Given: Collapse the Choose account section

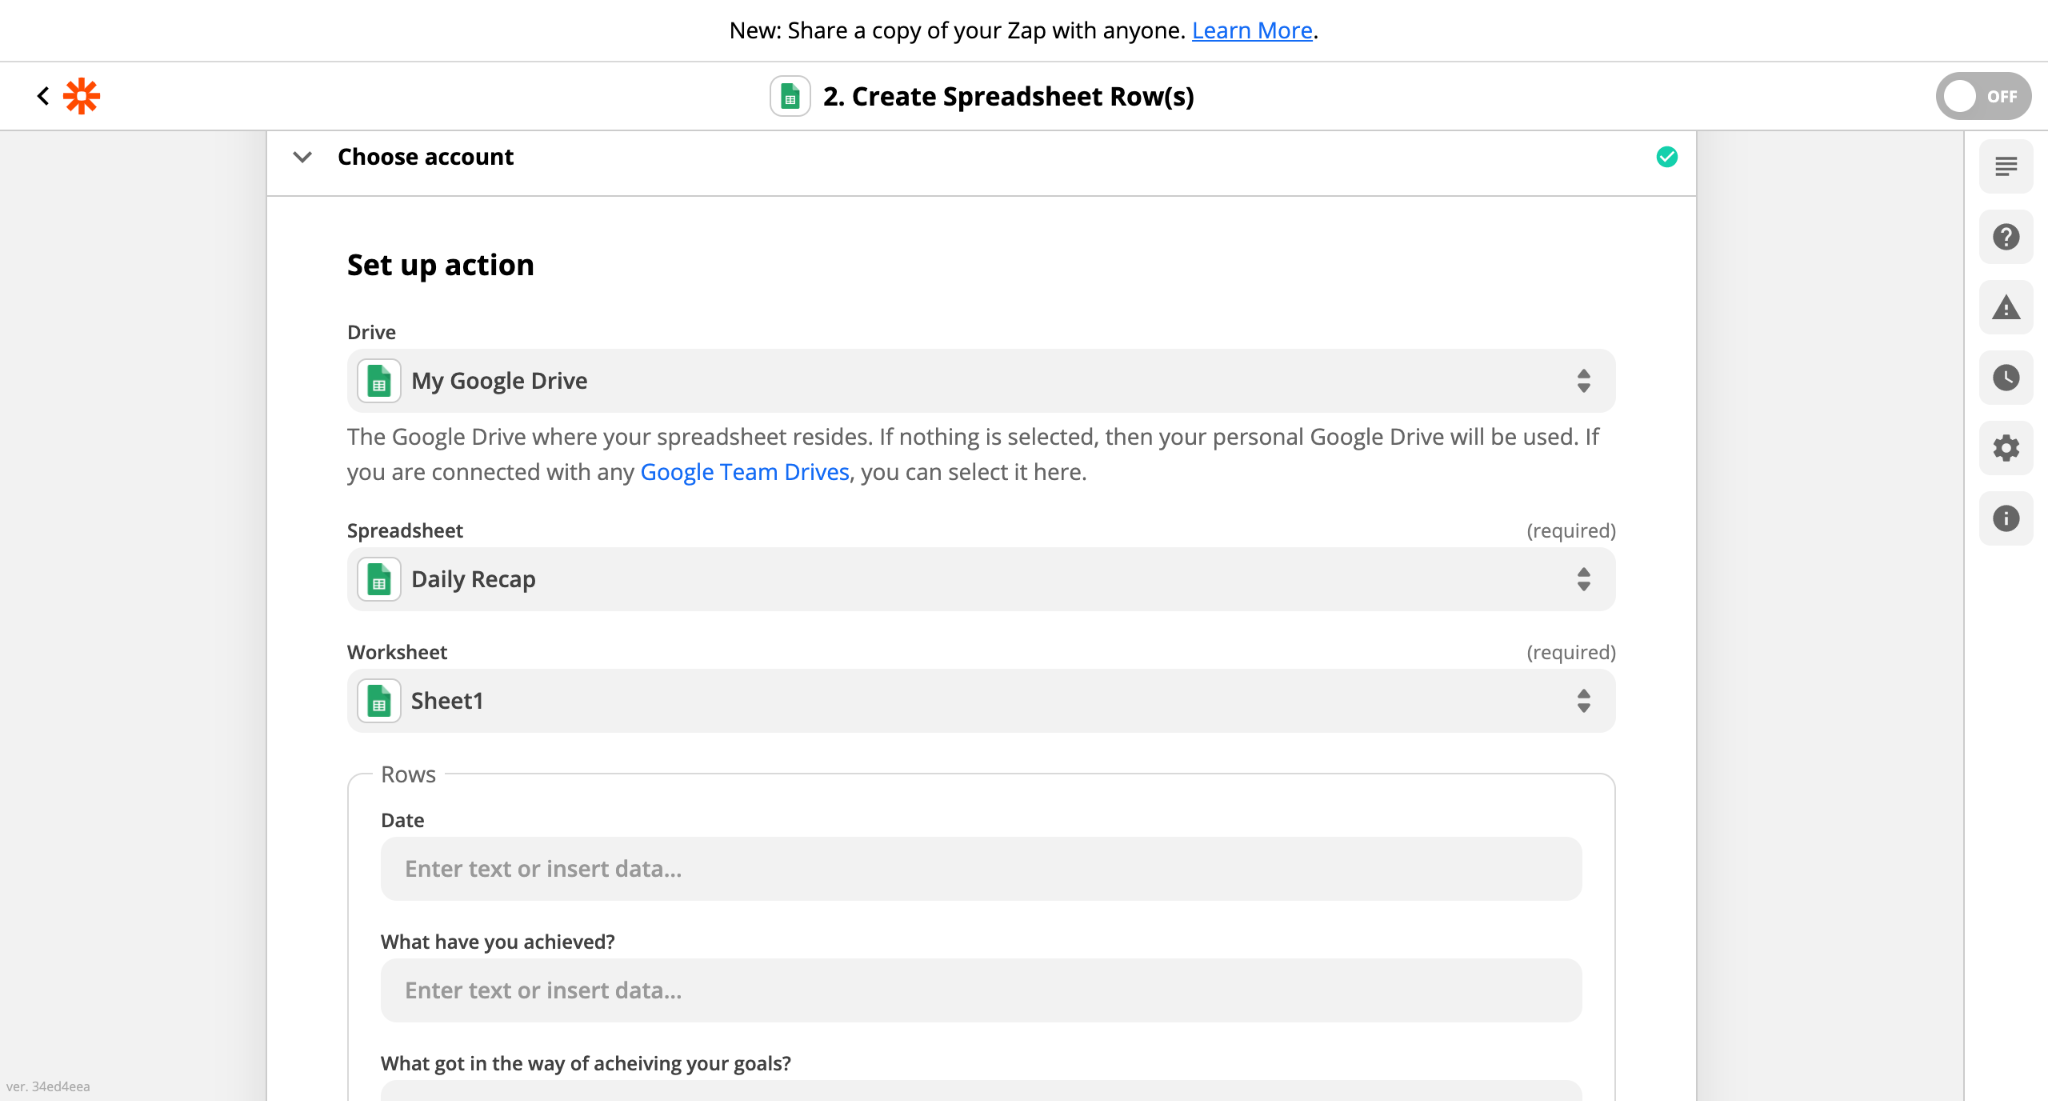Looking at the screenshot, I should [302, 157].
